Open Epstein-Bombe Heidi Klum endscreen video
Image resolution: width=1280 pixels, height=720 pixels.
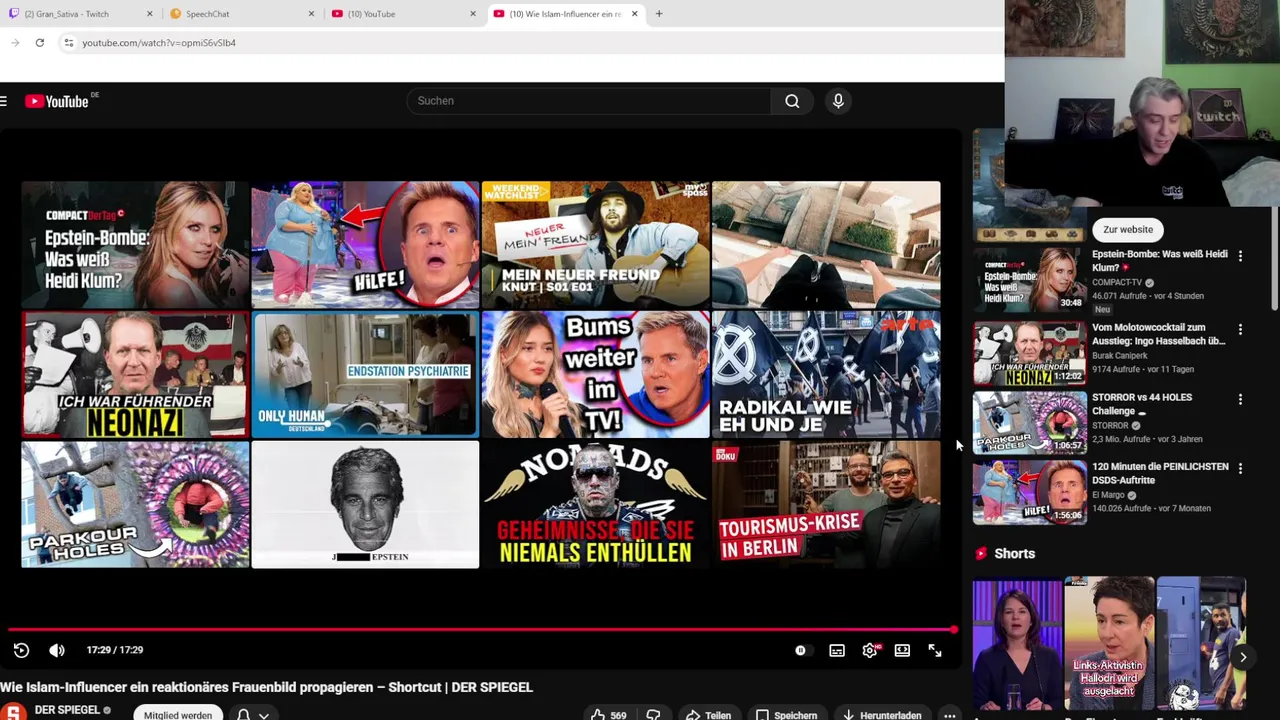(135, 245)
